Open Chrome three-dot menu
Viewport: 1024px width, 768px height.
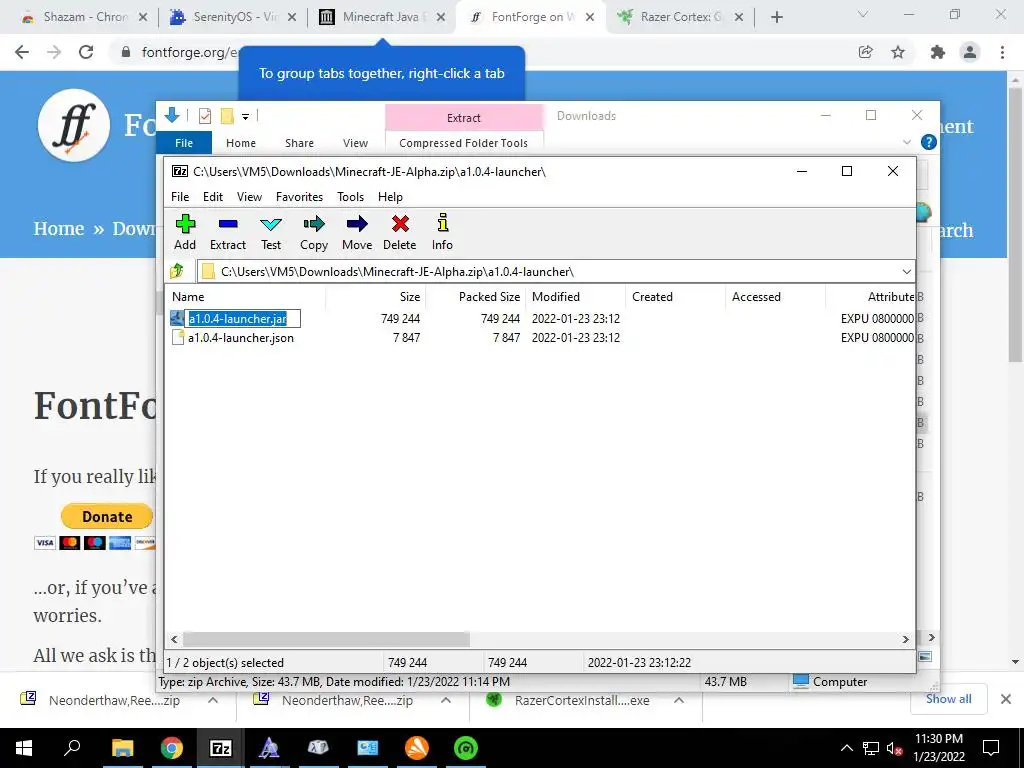1002,52
